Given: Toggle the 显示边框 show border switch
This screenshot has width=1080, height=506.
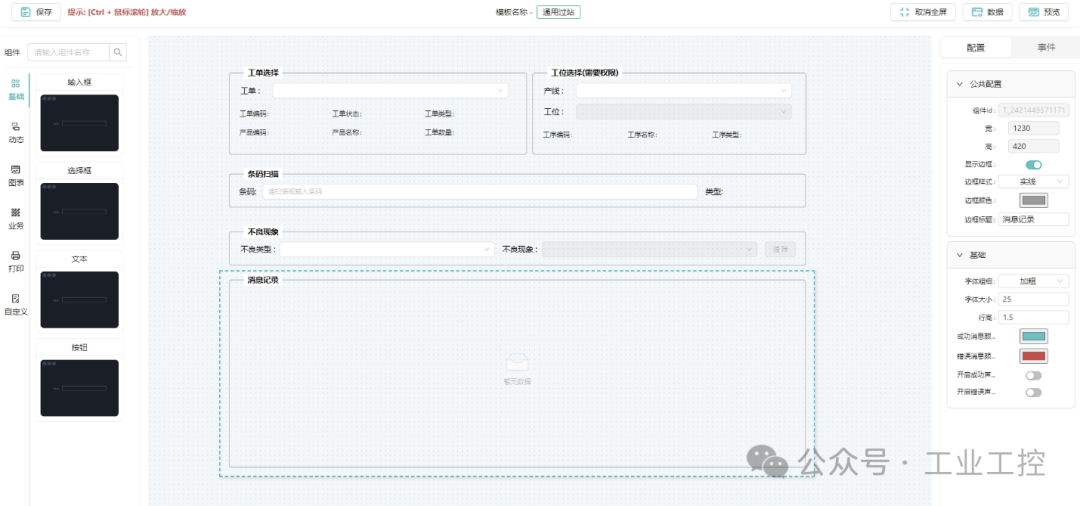Looking at the screenshot, I should 1034,165.
